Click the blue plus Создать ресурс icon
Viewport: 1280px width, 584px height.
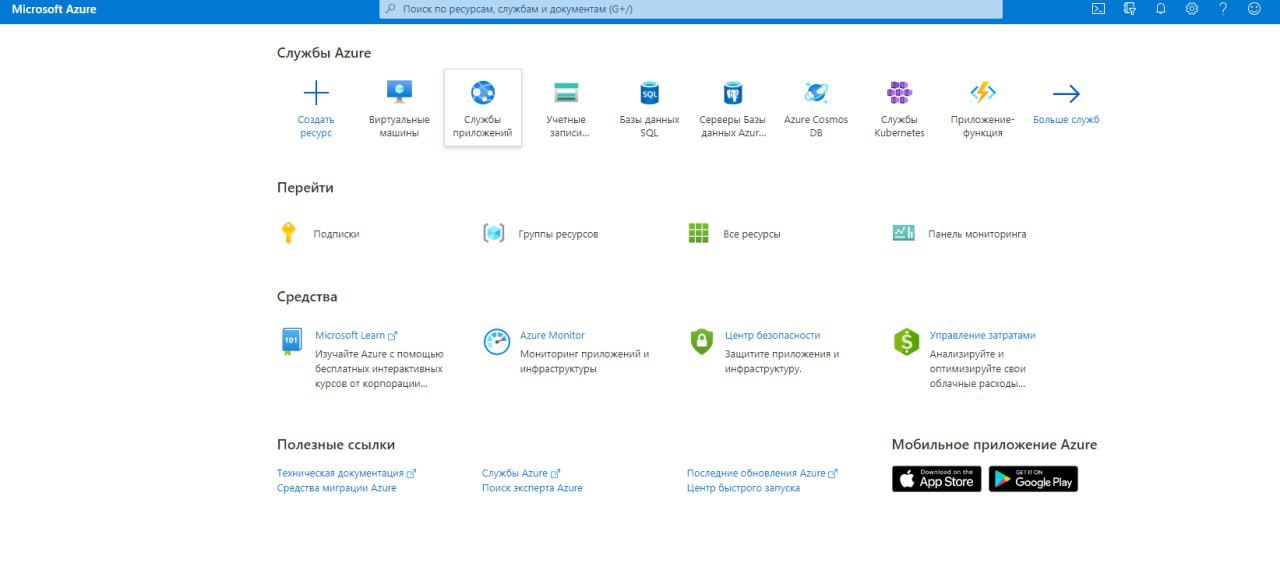[x=316, y=93]
